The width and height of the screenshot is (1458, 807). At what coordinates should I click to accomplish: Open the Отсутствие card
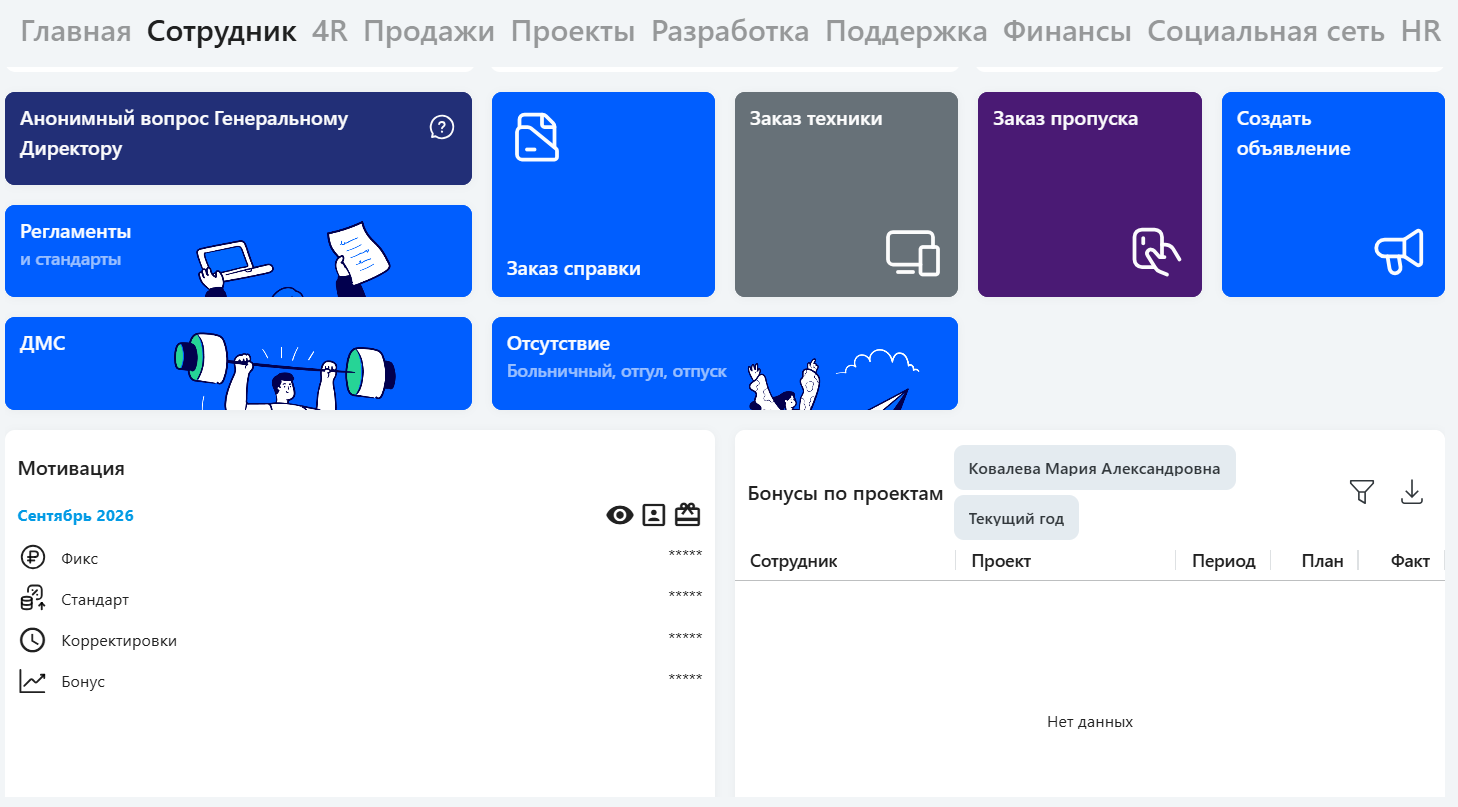[x=725, y=363]
